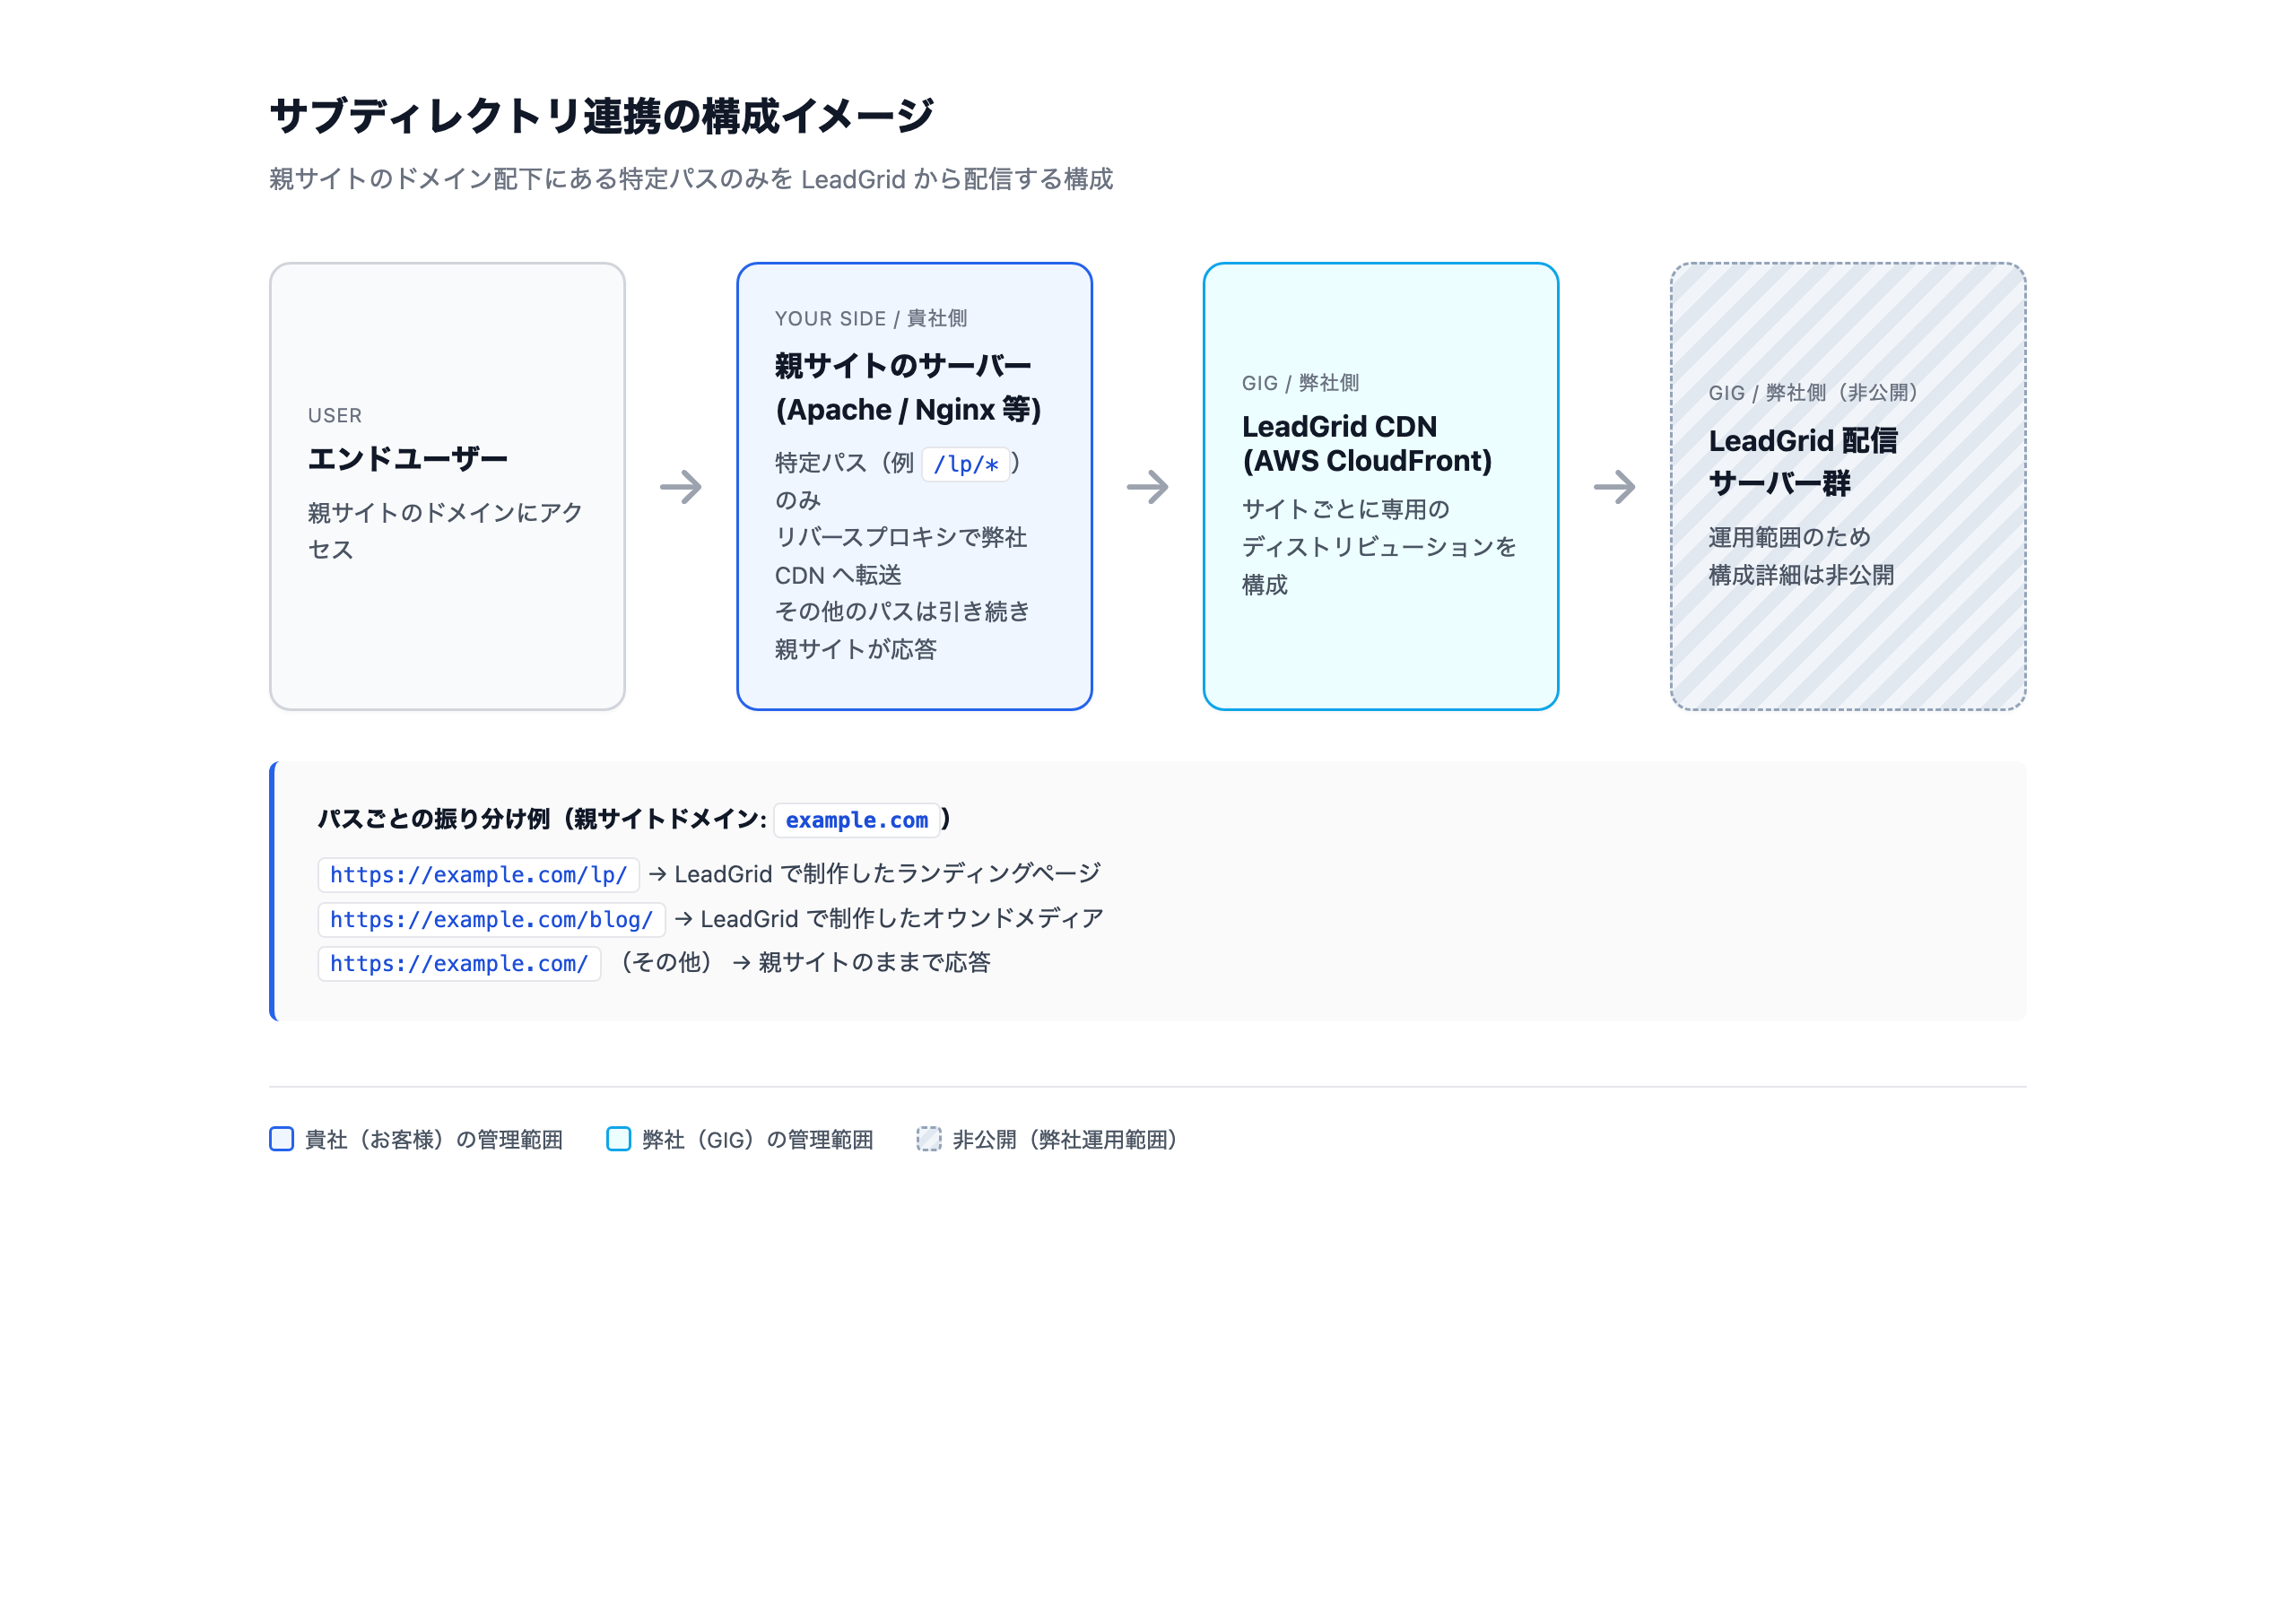
Task: Click the title "サブディレクトリ連携の構成イメージ"
Action: pos(602,116)
